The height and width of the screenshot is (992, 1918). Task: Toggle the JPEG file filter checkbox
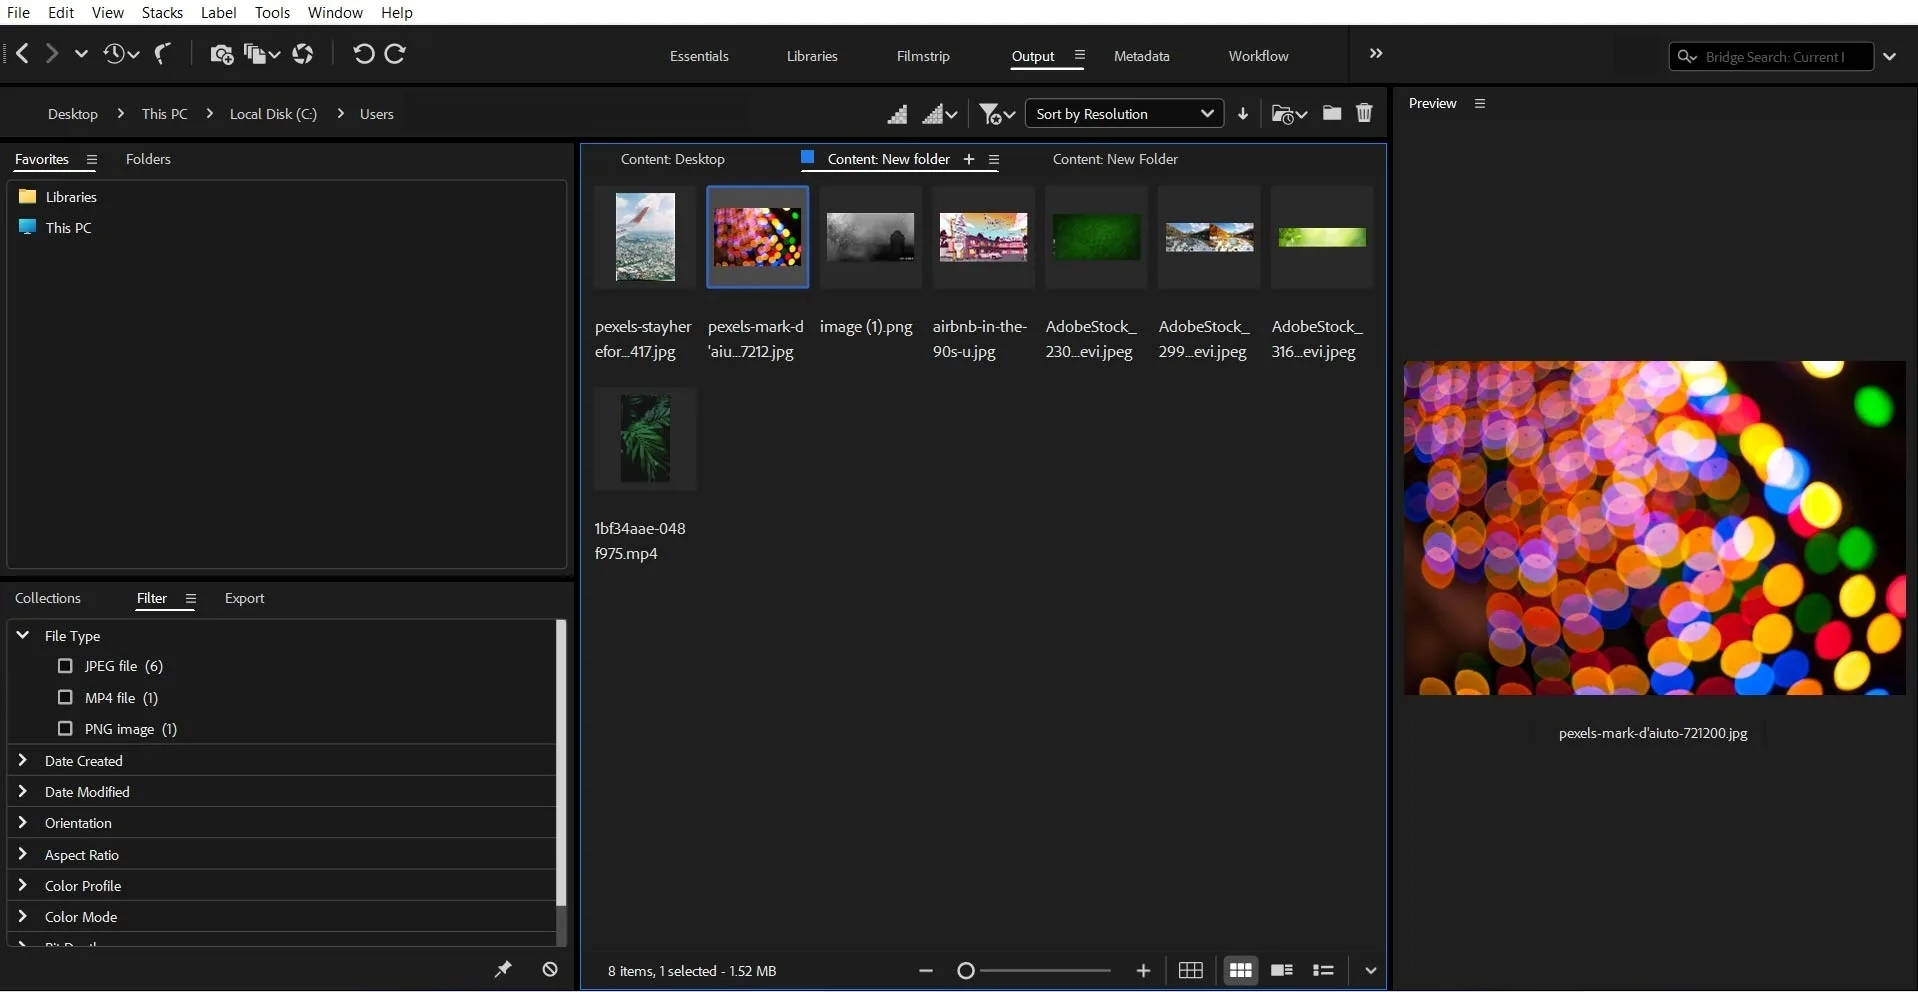[66, 666]
